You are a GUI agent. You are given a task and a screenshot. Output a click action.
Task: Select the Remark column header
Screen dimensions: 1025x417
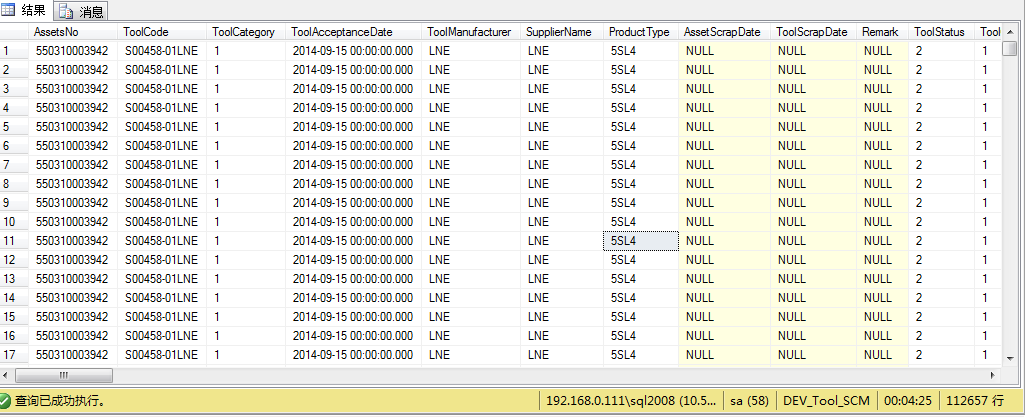(882, 32)
